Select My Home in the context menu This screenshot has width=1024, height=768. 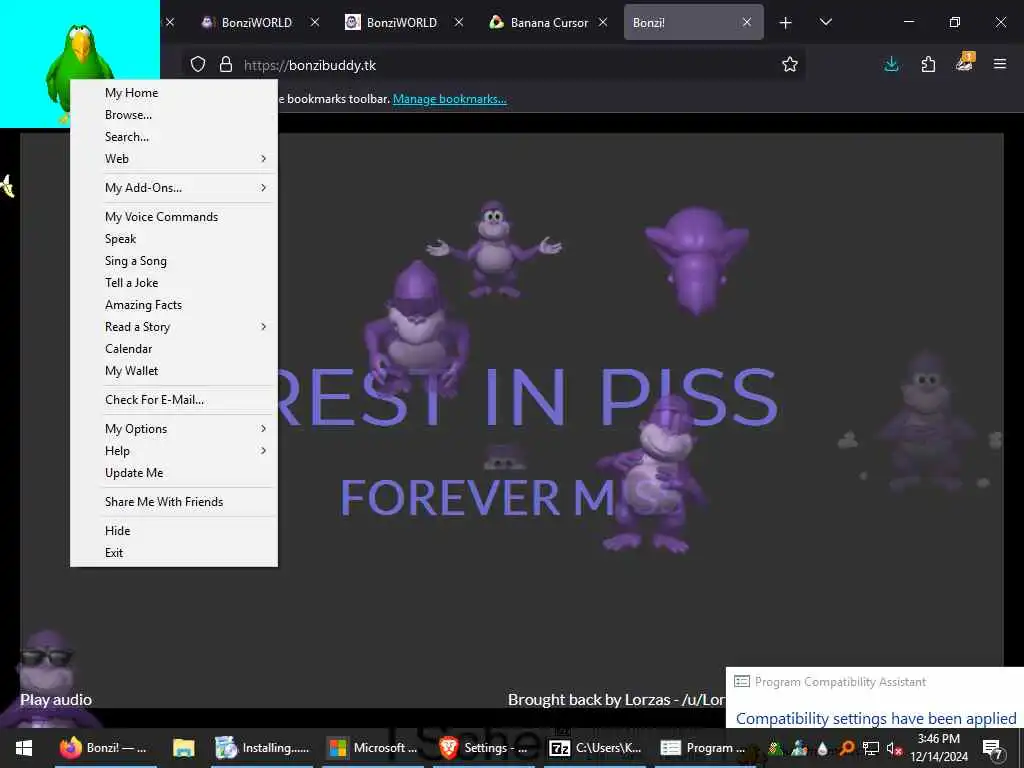point(174,93)
